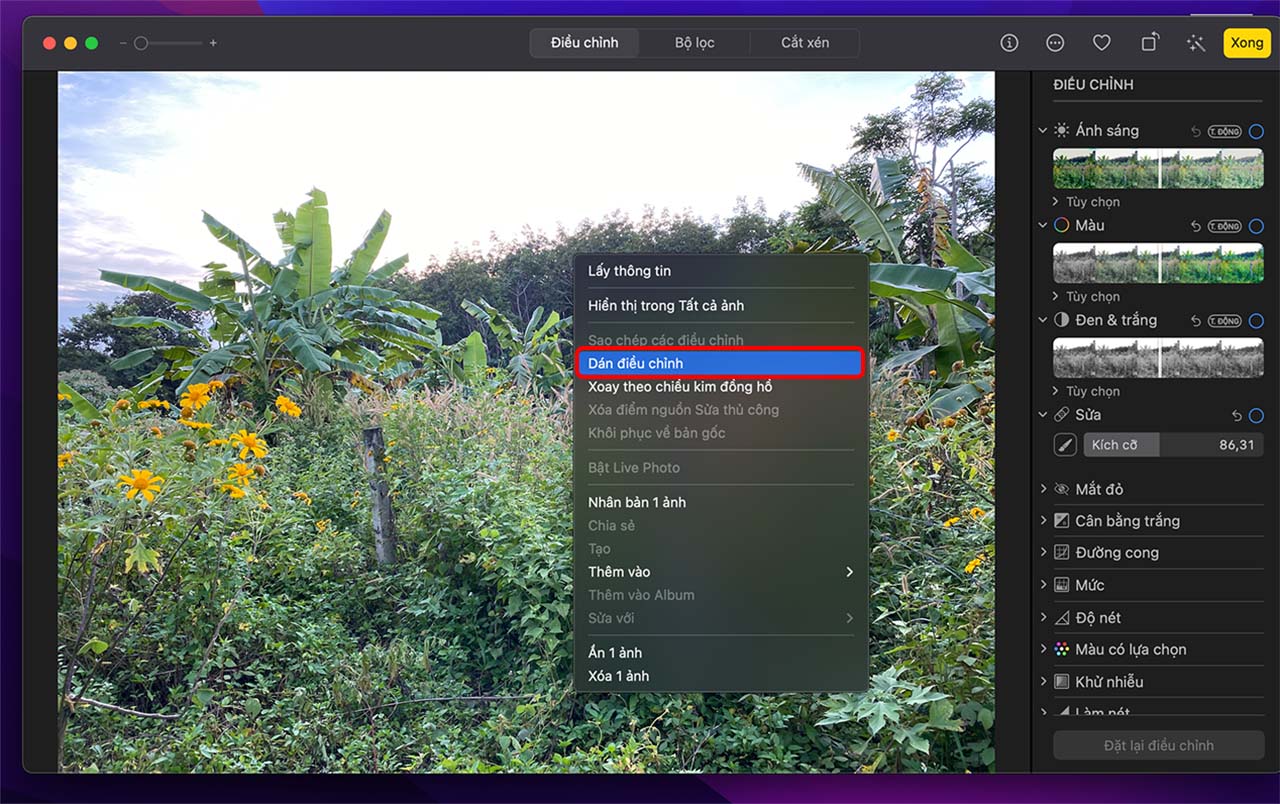Expand the Khử nhiễu section chevron
The width and height of the screenshot is (1280, 804).
click(1043, 682)
